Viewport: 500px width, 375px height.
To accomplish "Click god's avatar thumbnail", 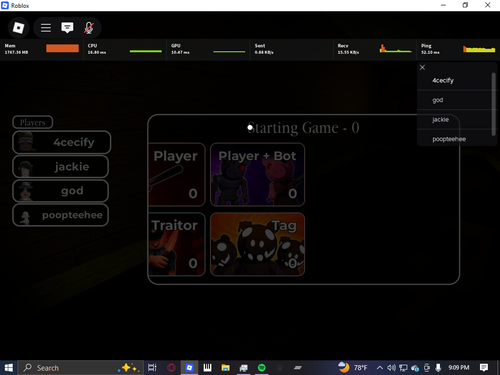I will point(25,191).
